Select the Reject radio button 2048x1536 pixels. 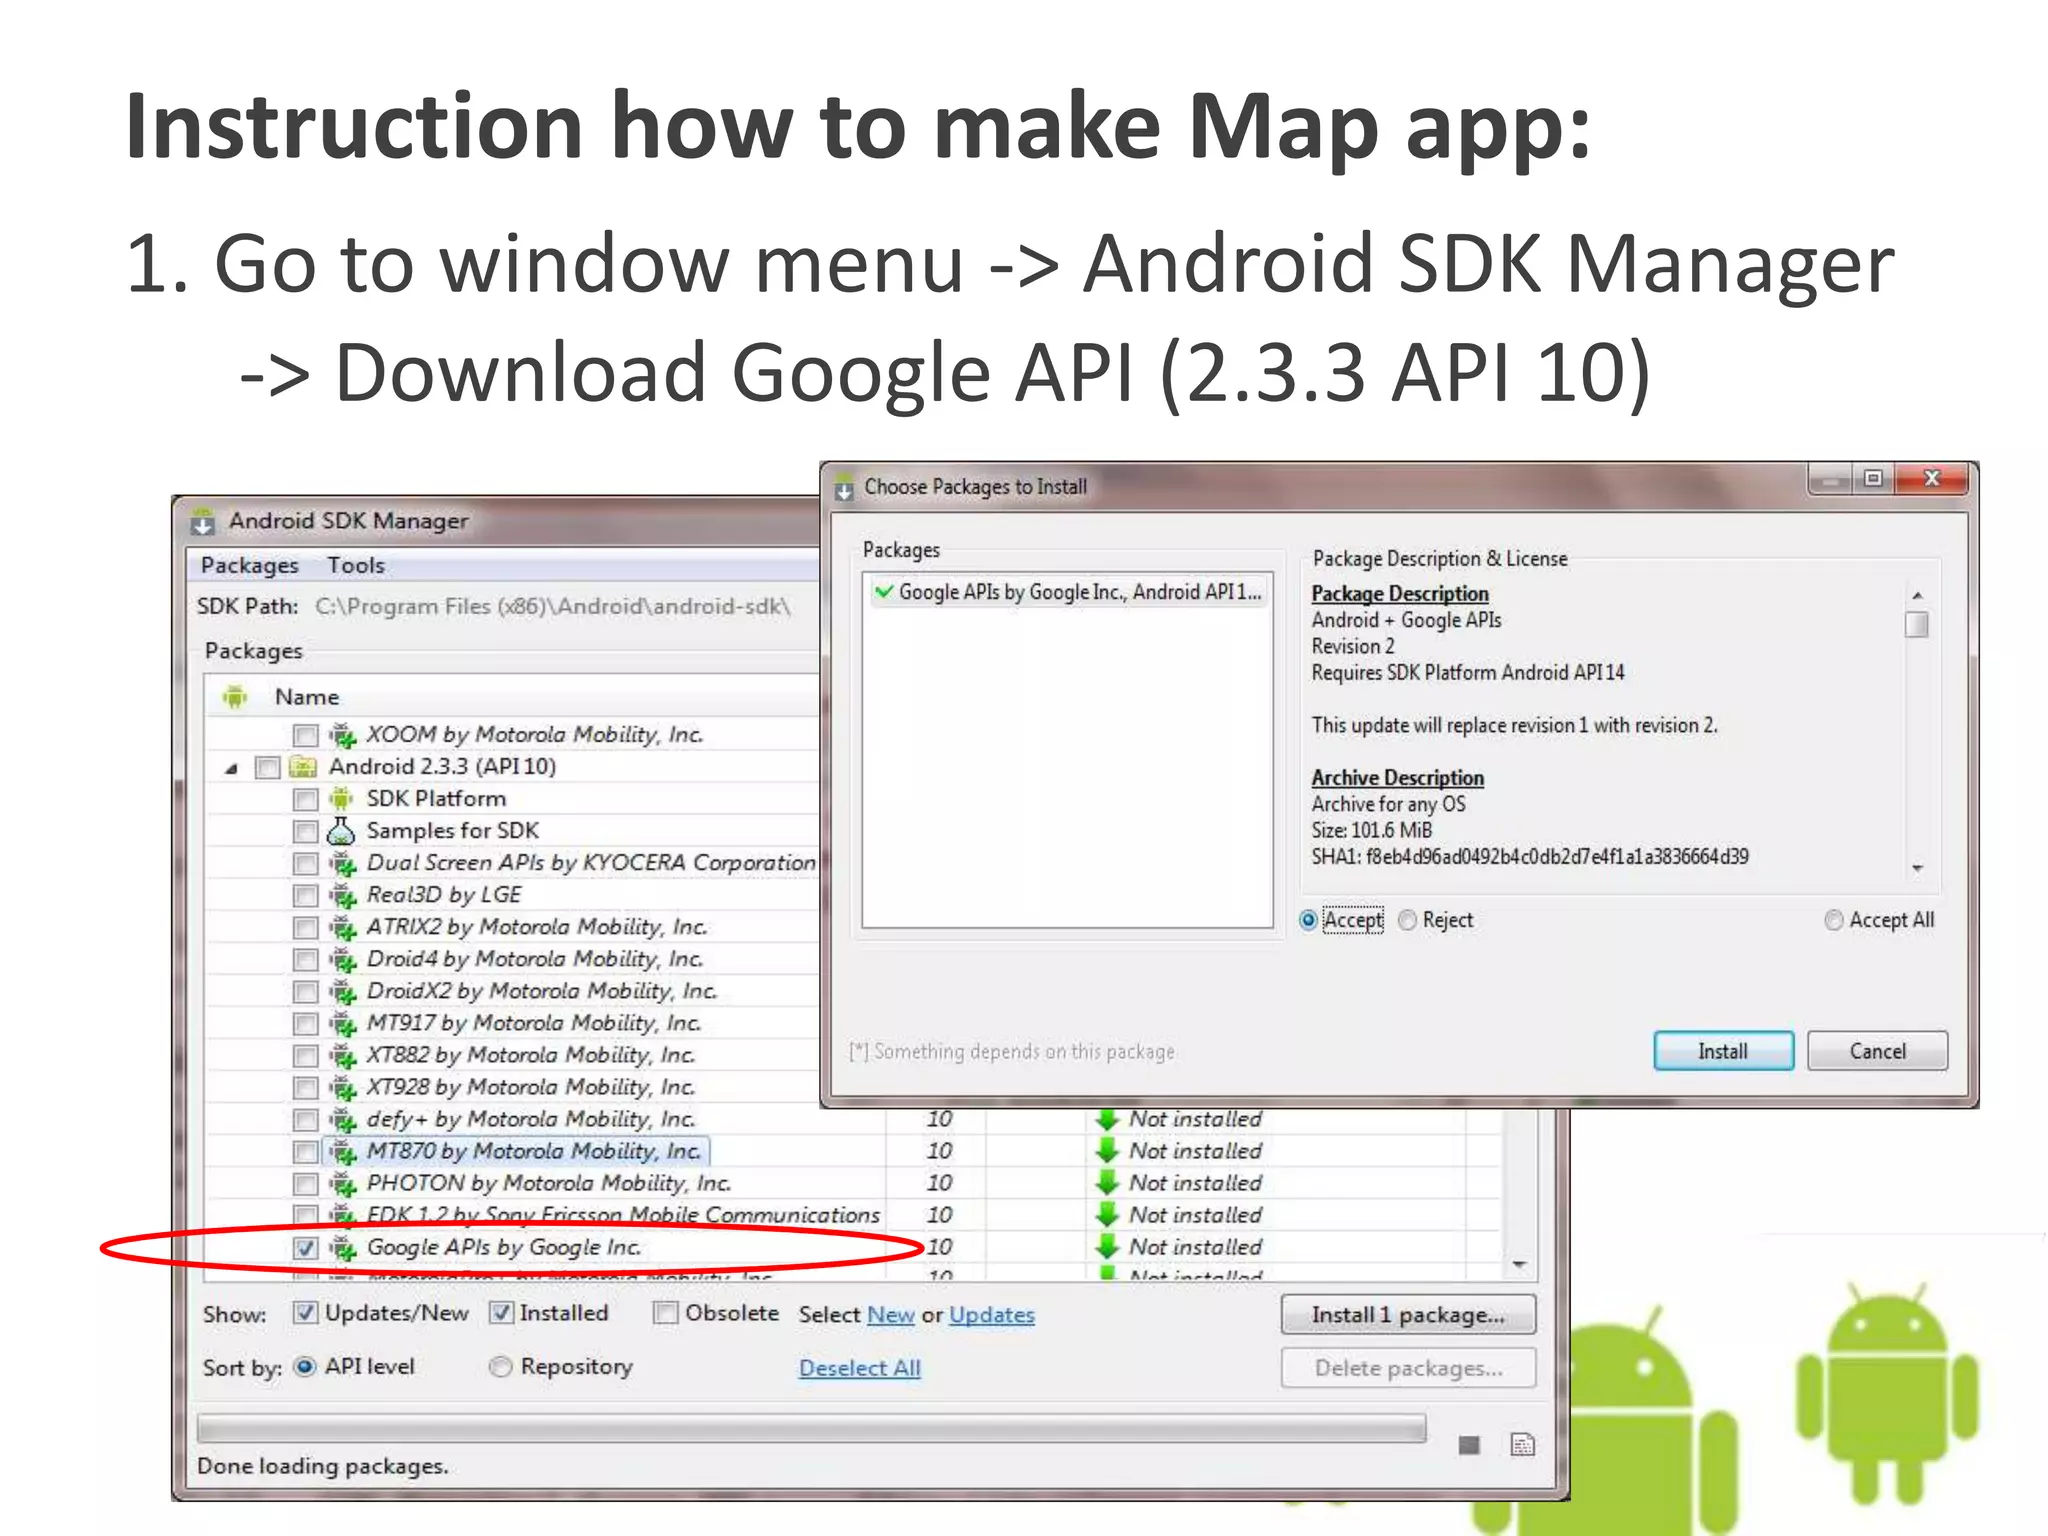[x=1407, y=920]
